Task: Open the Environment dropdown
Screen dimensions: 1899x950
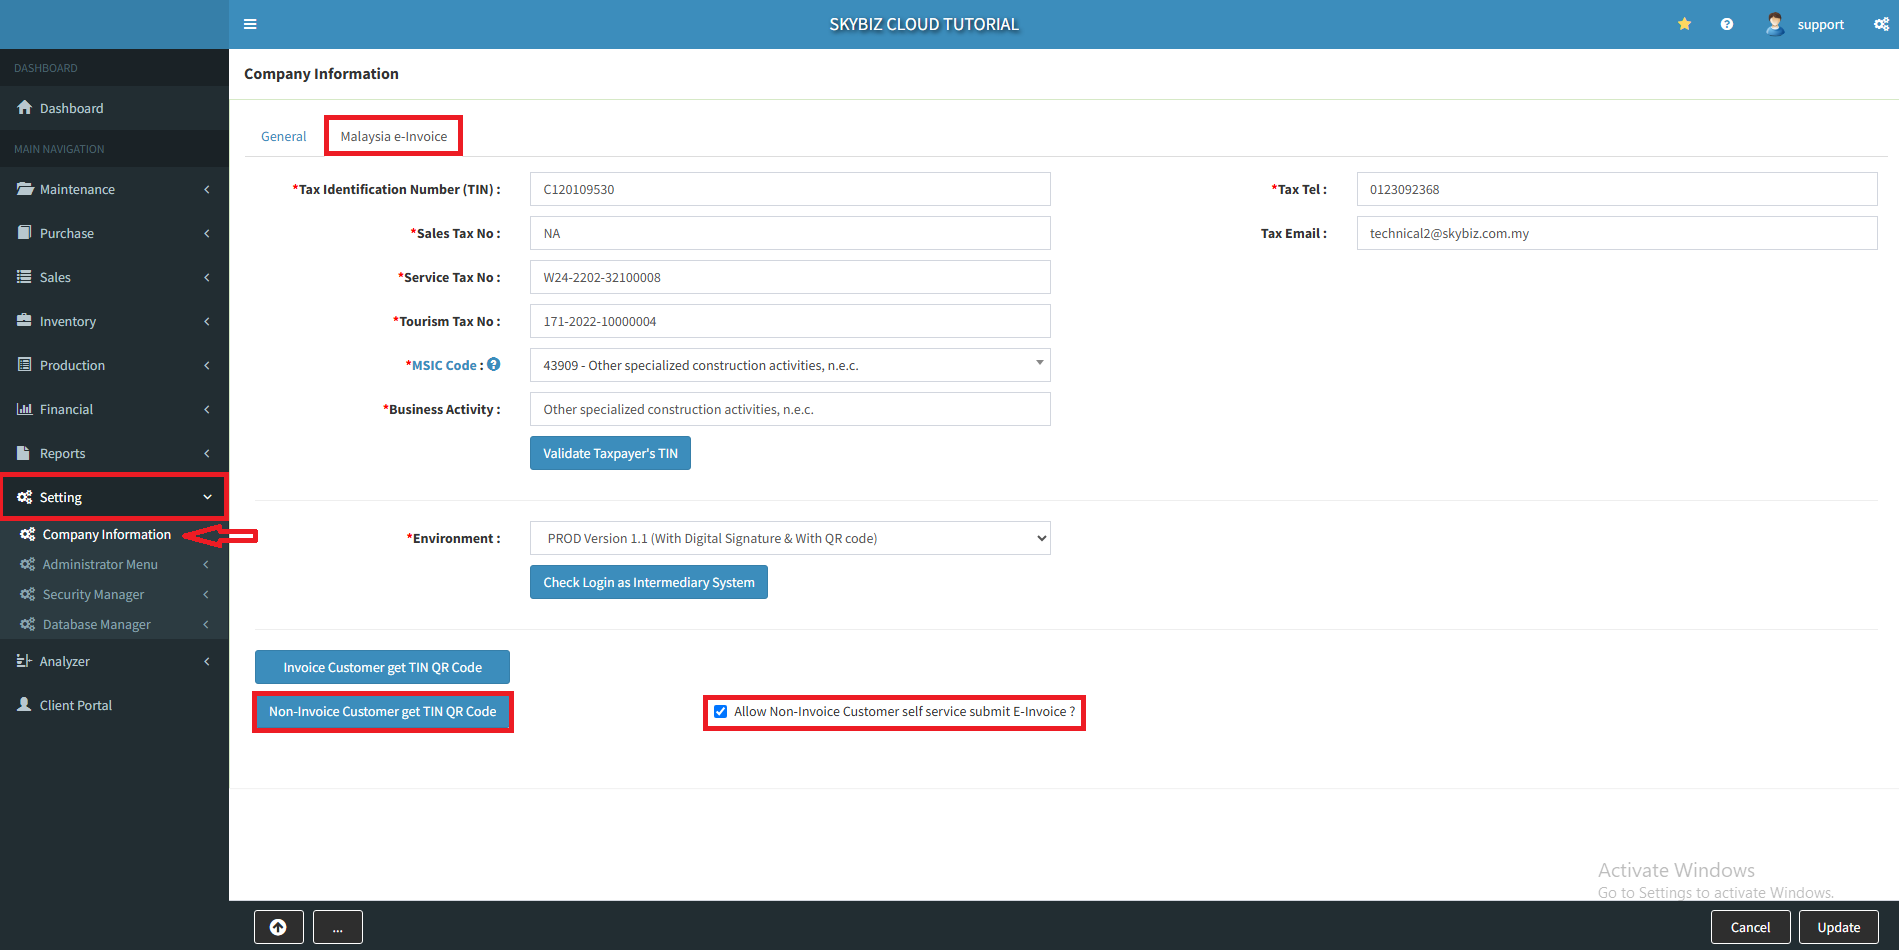Action: (x=789, y=538)
